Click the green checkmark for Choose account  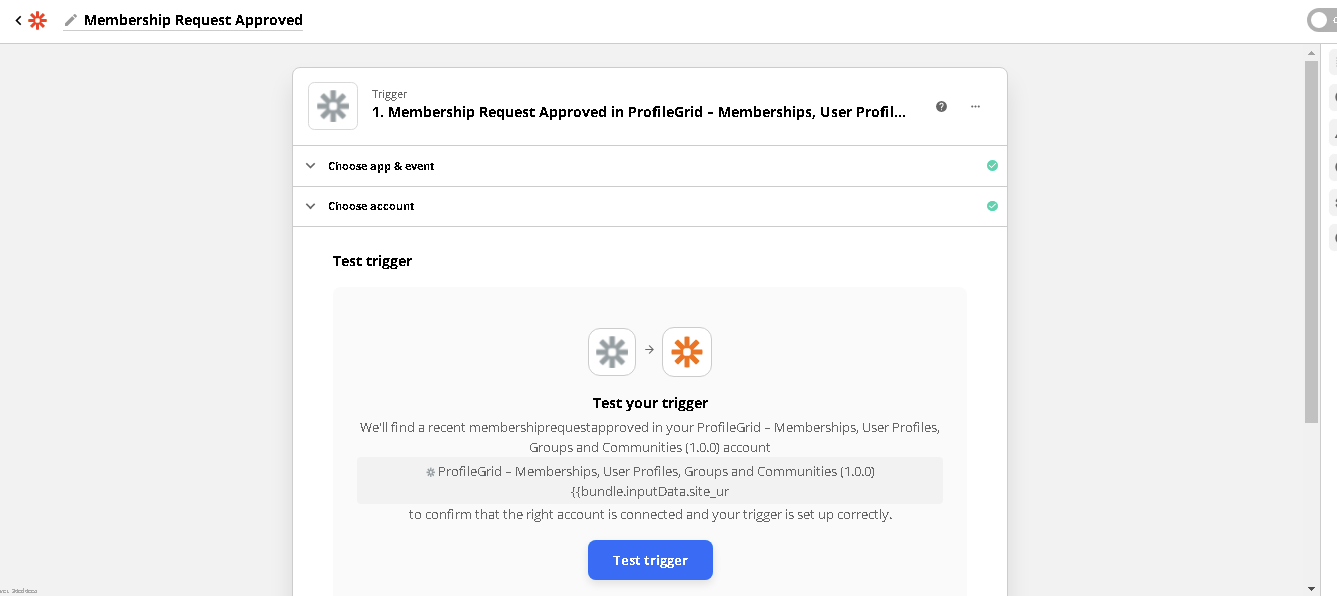point(992,206)
